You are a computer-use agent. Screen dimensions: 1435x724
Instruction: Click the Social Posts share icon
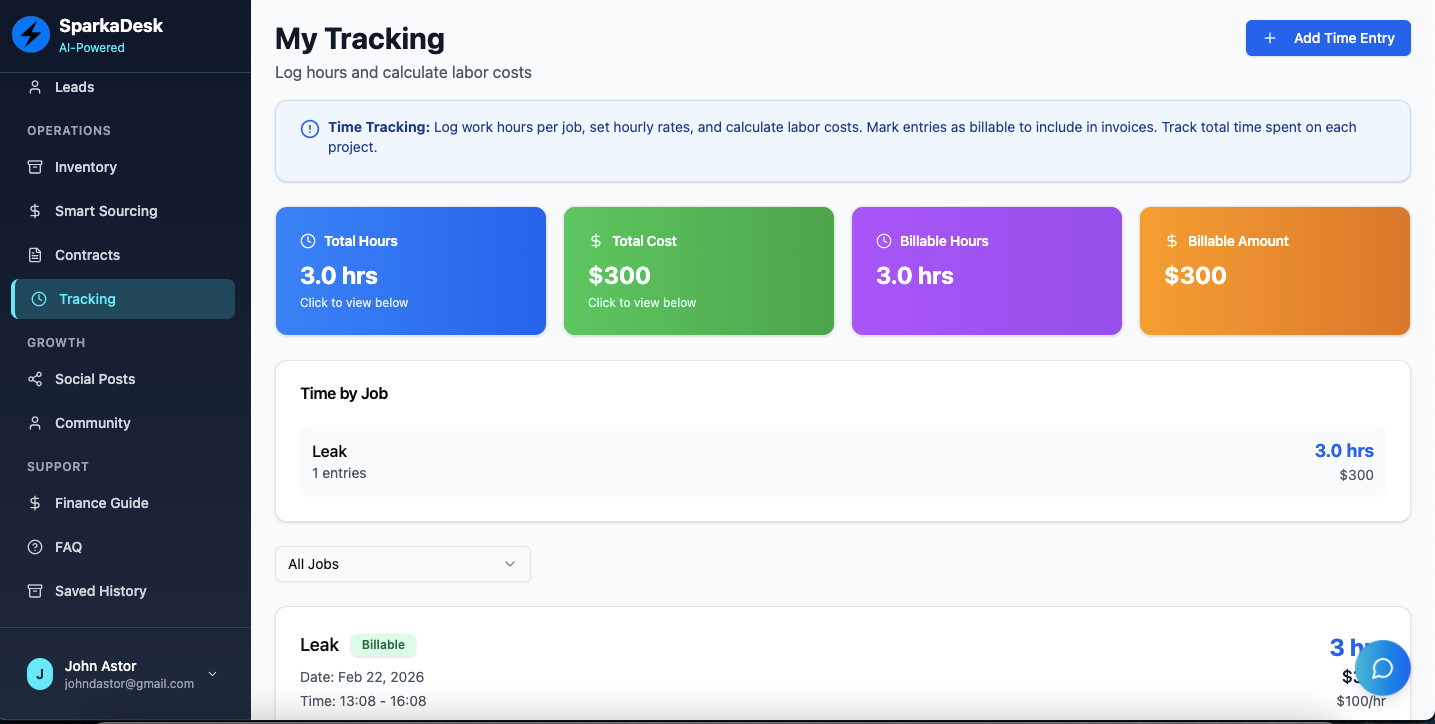pos(35,379)
